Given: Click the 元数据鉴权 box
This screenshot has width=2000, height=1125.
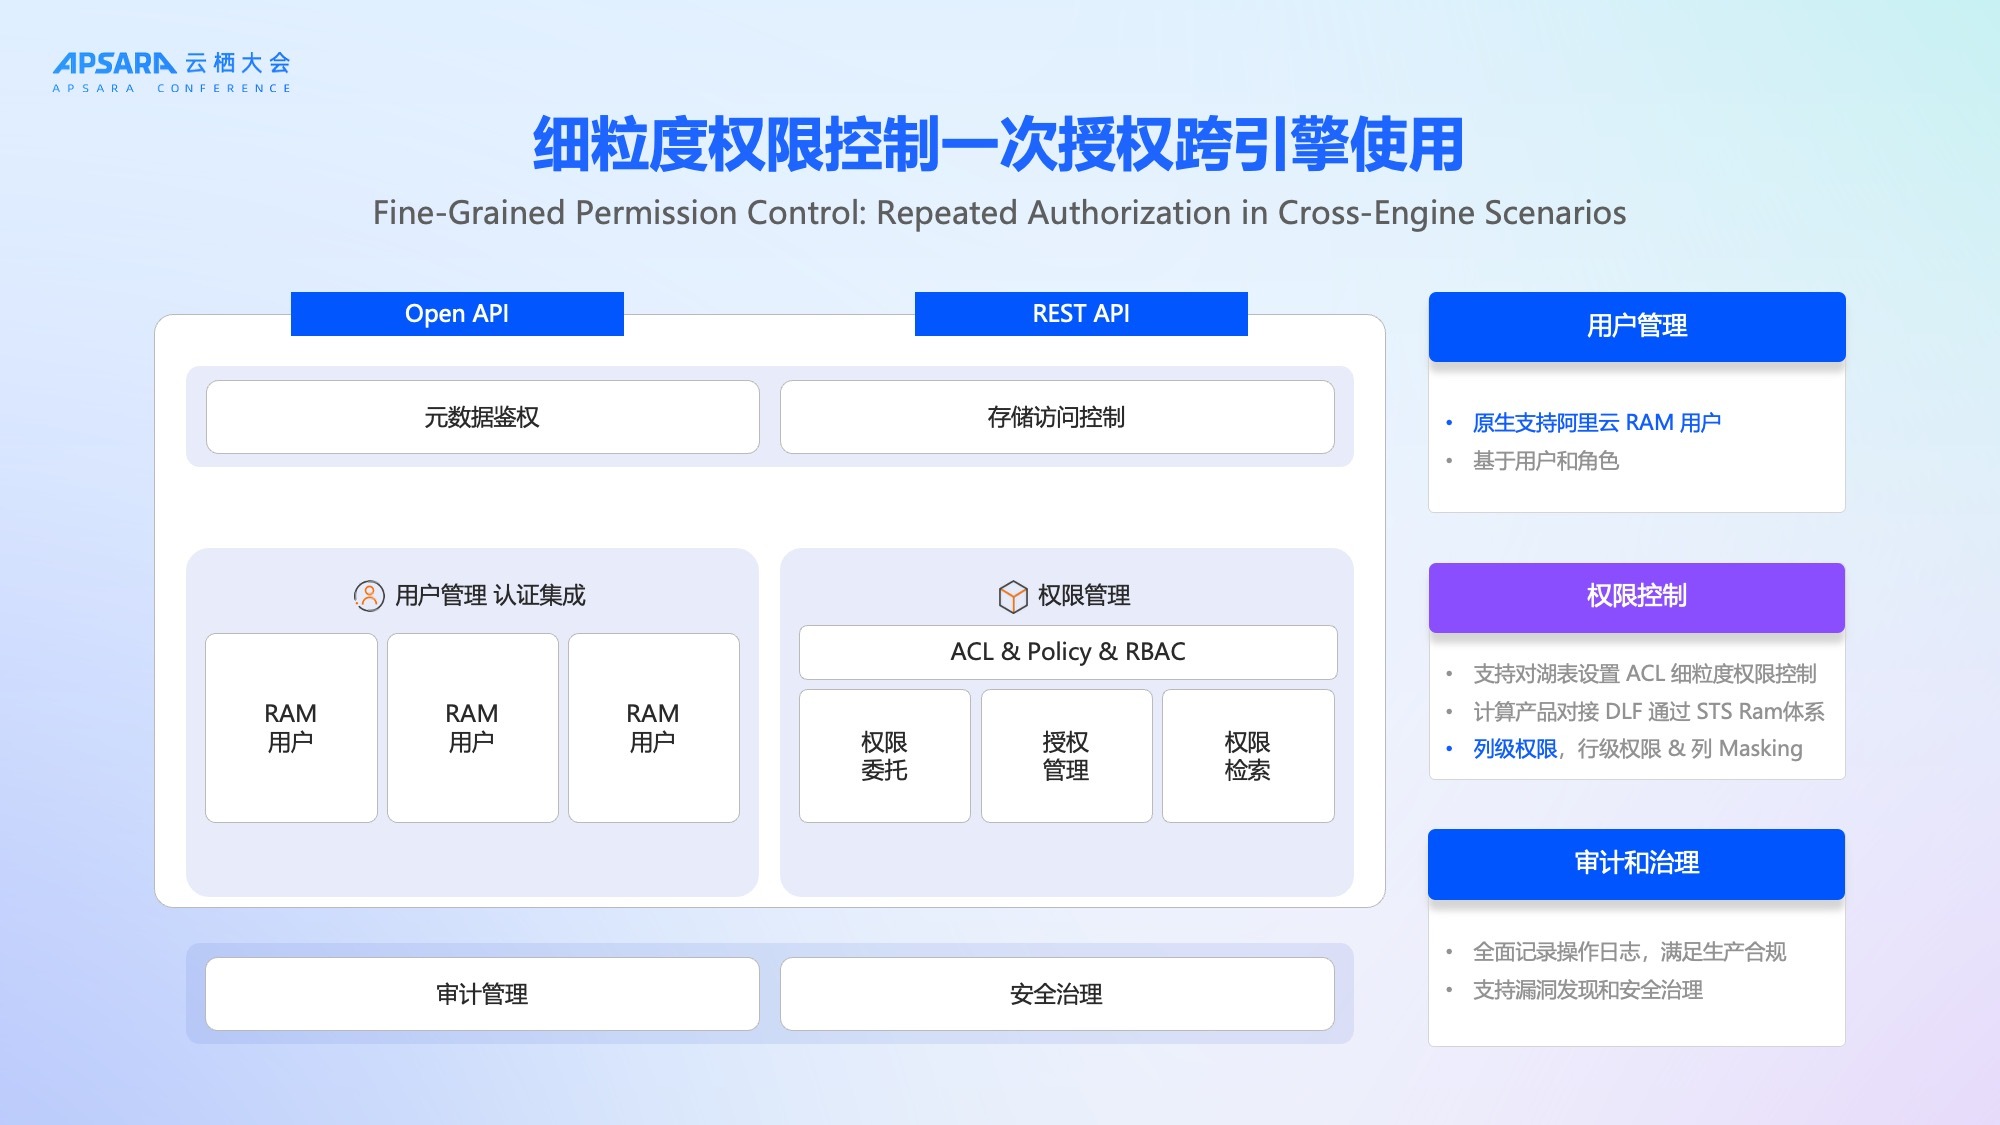Looking at the screenshot, I should (x=482, y=417).
